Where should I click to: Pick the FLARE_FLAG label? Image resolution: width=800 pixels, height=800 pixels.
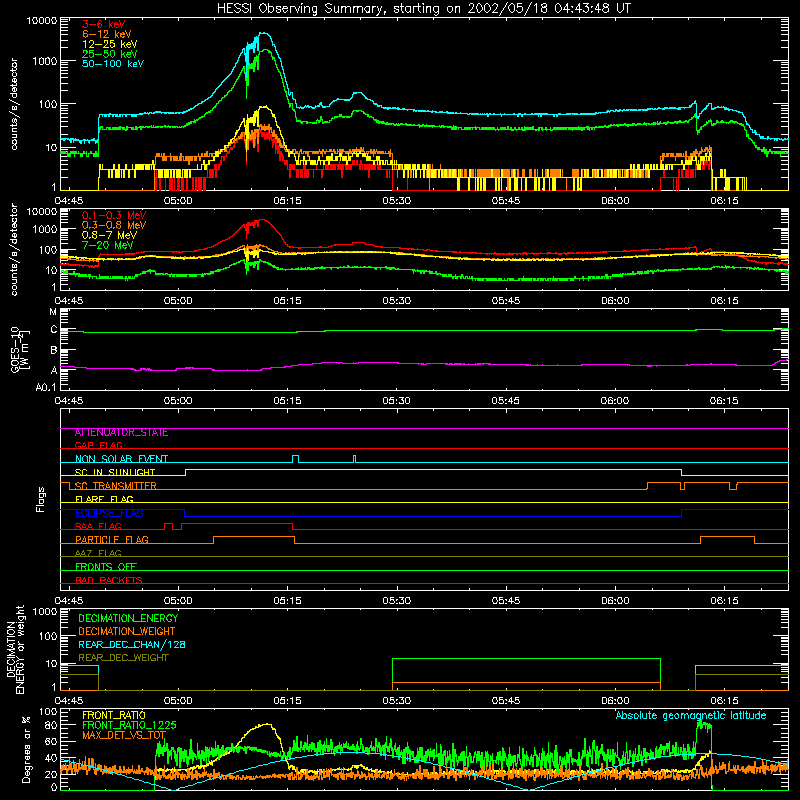click(x=104, y=499)
